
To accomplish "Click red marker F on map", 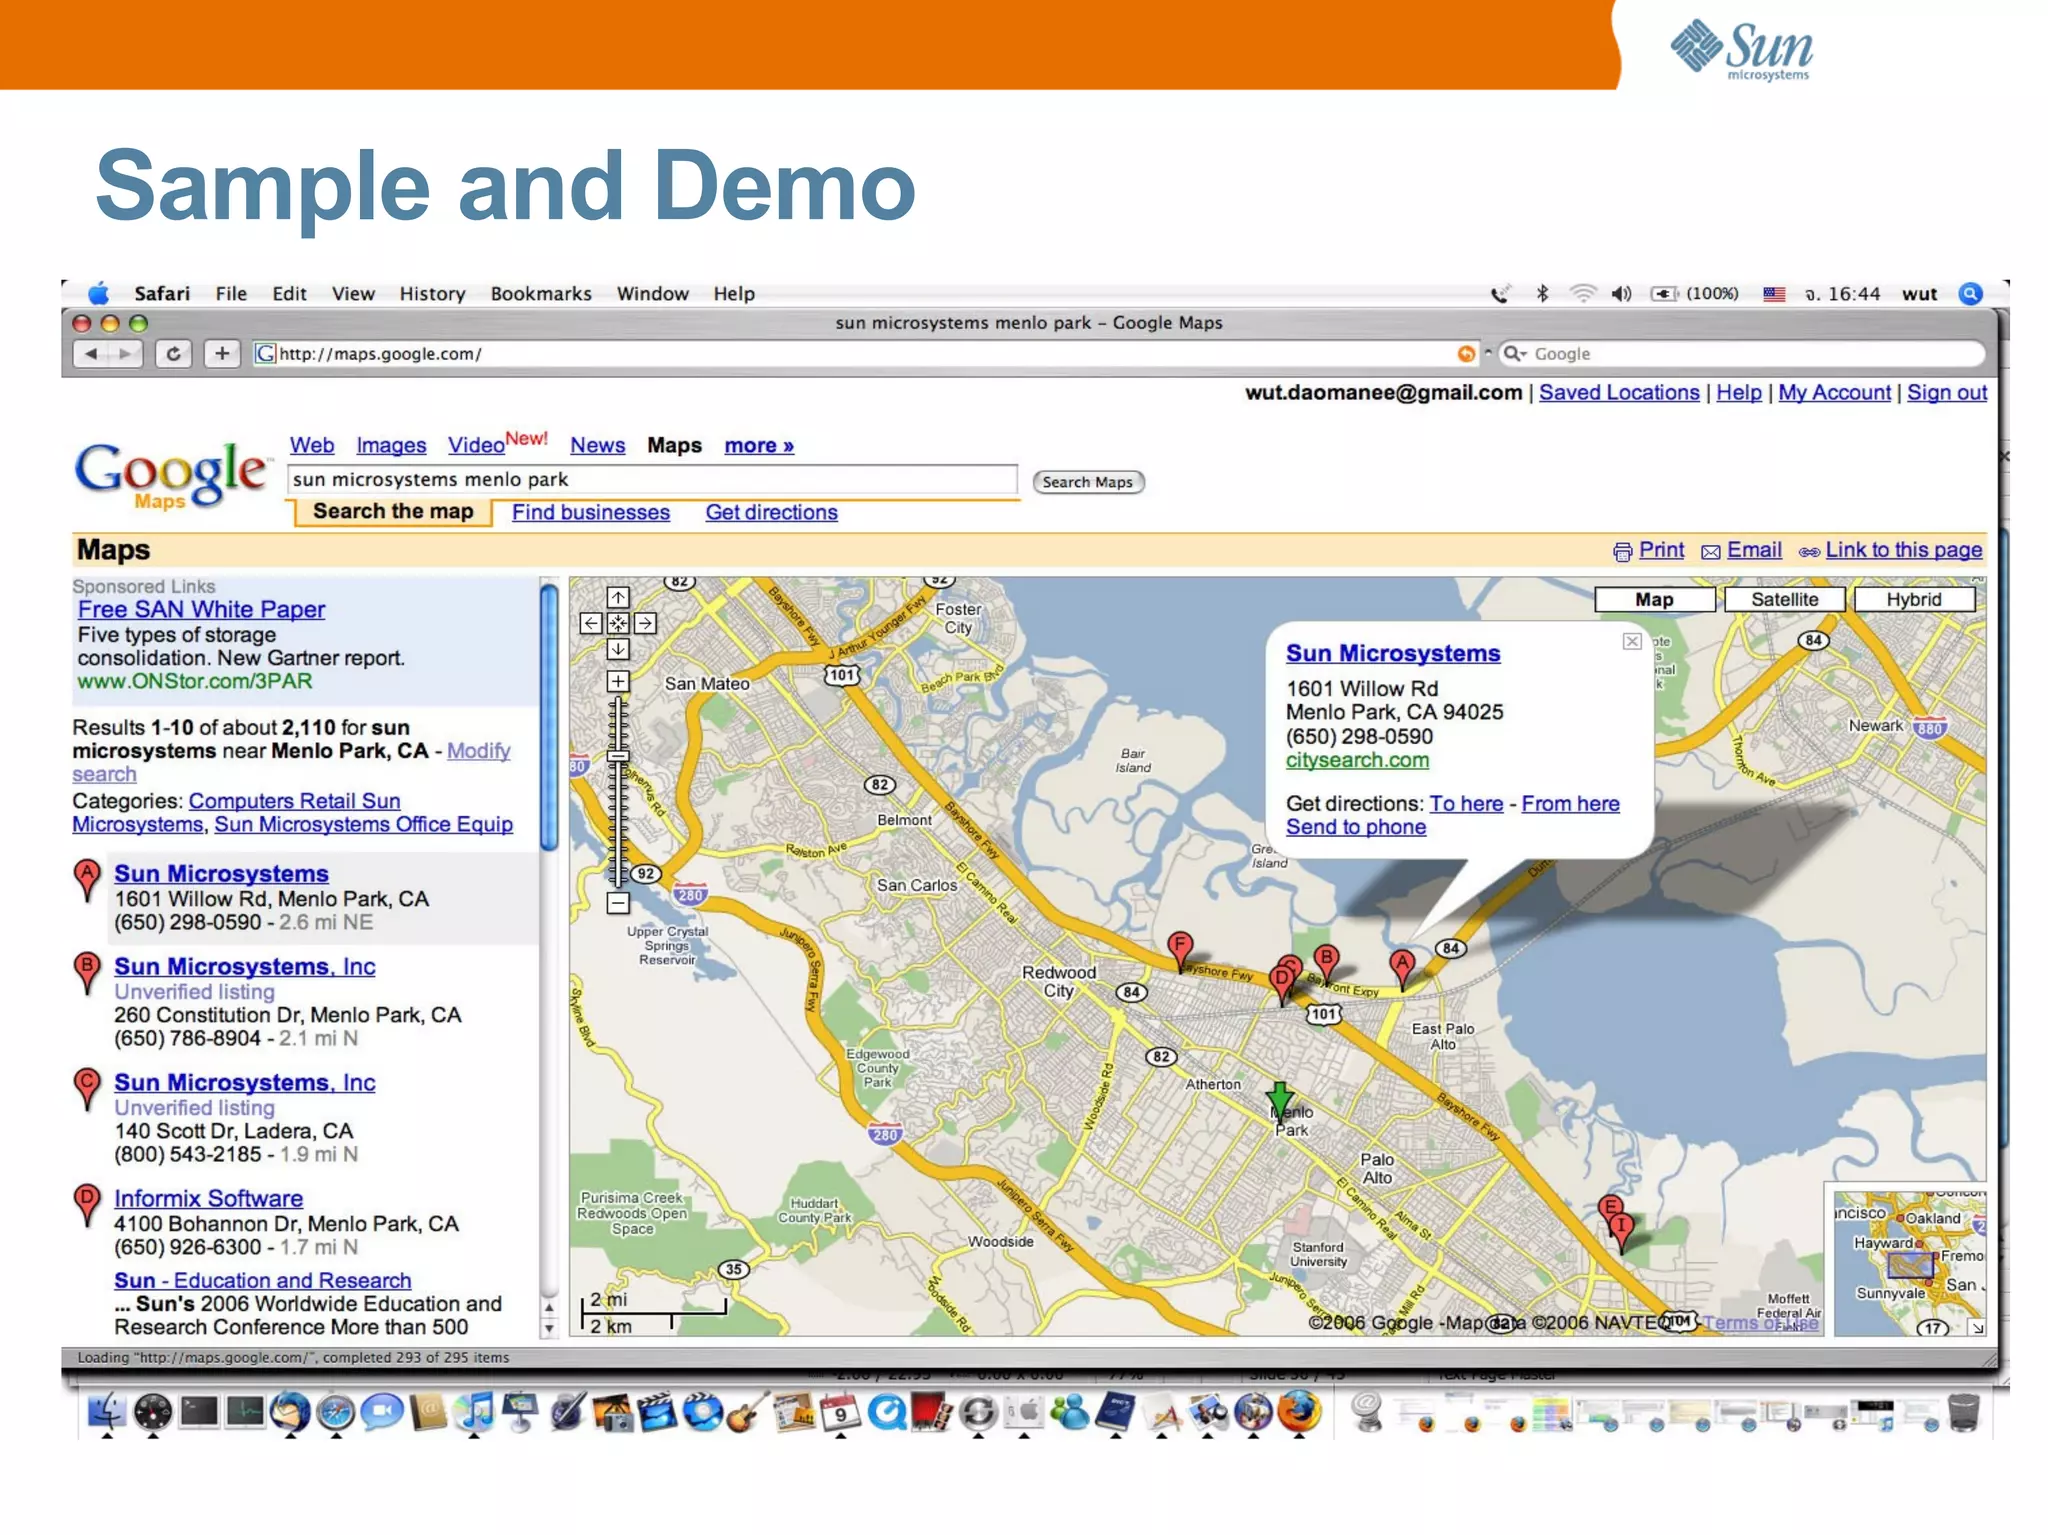I will [x=1180, y=948].
